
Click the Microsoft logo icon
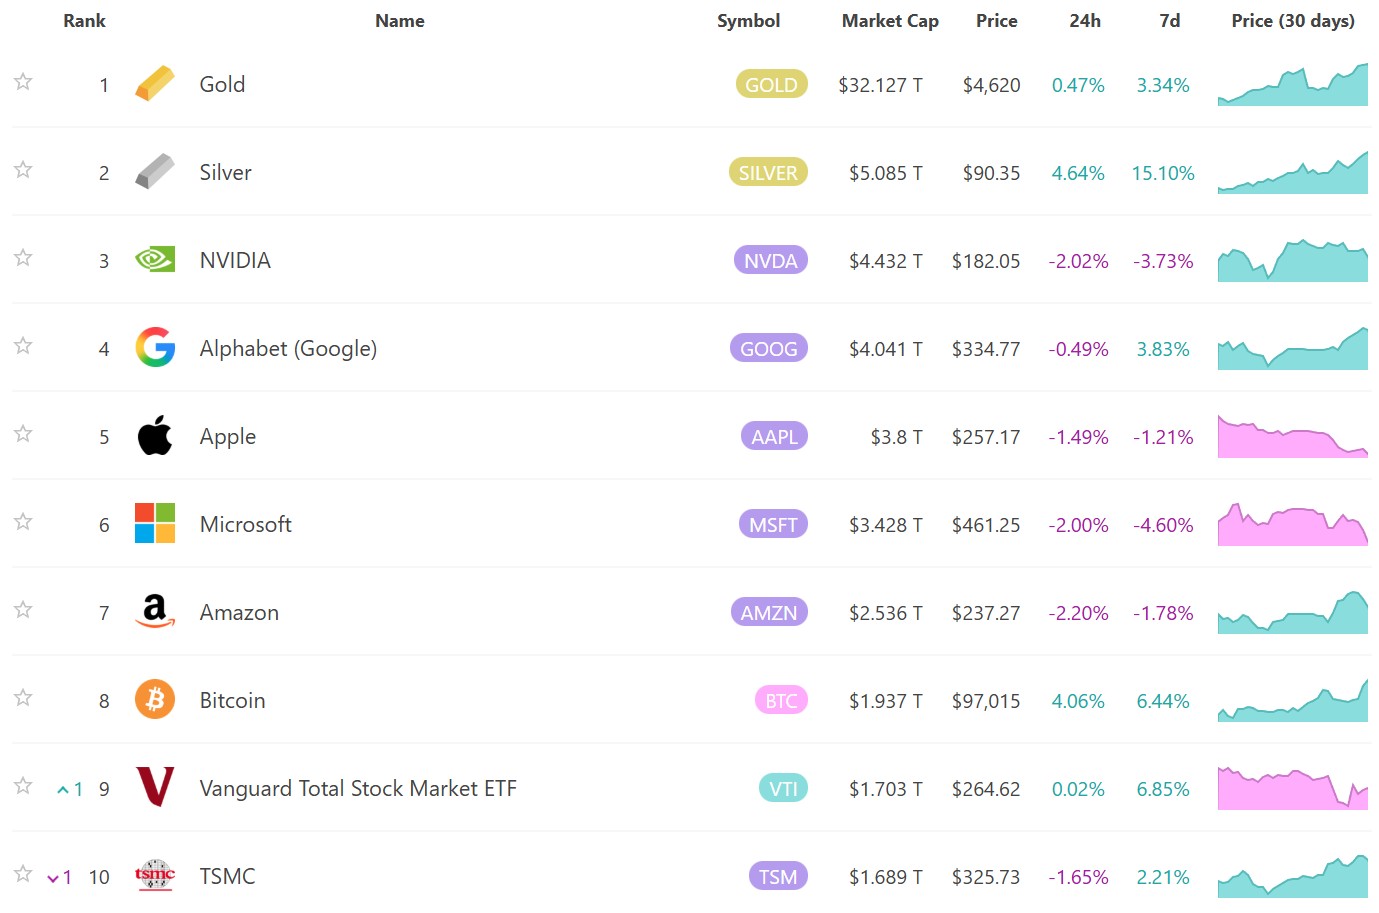tap(155, 523)
